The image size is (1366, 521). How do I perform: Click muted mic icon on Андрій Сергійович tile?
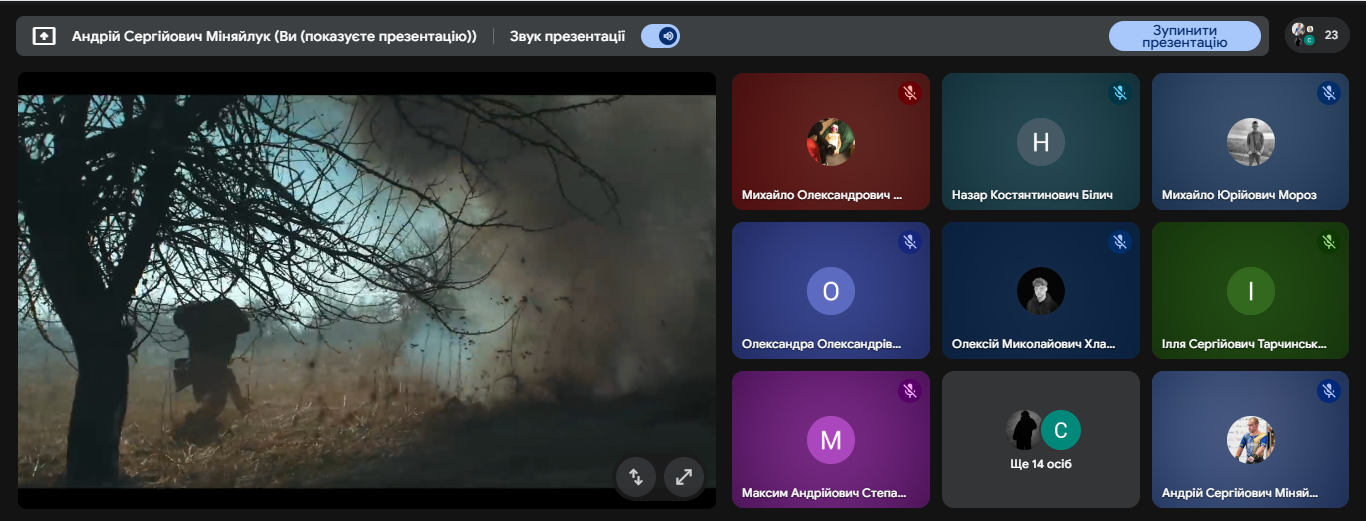point(1329,392)
